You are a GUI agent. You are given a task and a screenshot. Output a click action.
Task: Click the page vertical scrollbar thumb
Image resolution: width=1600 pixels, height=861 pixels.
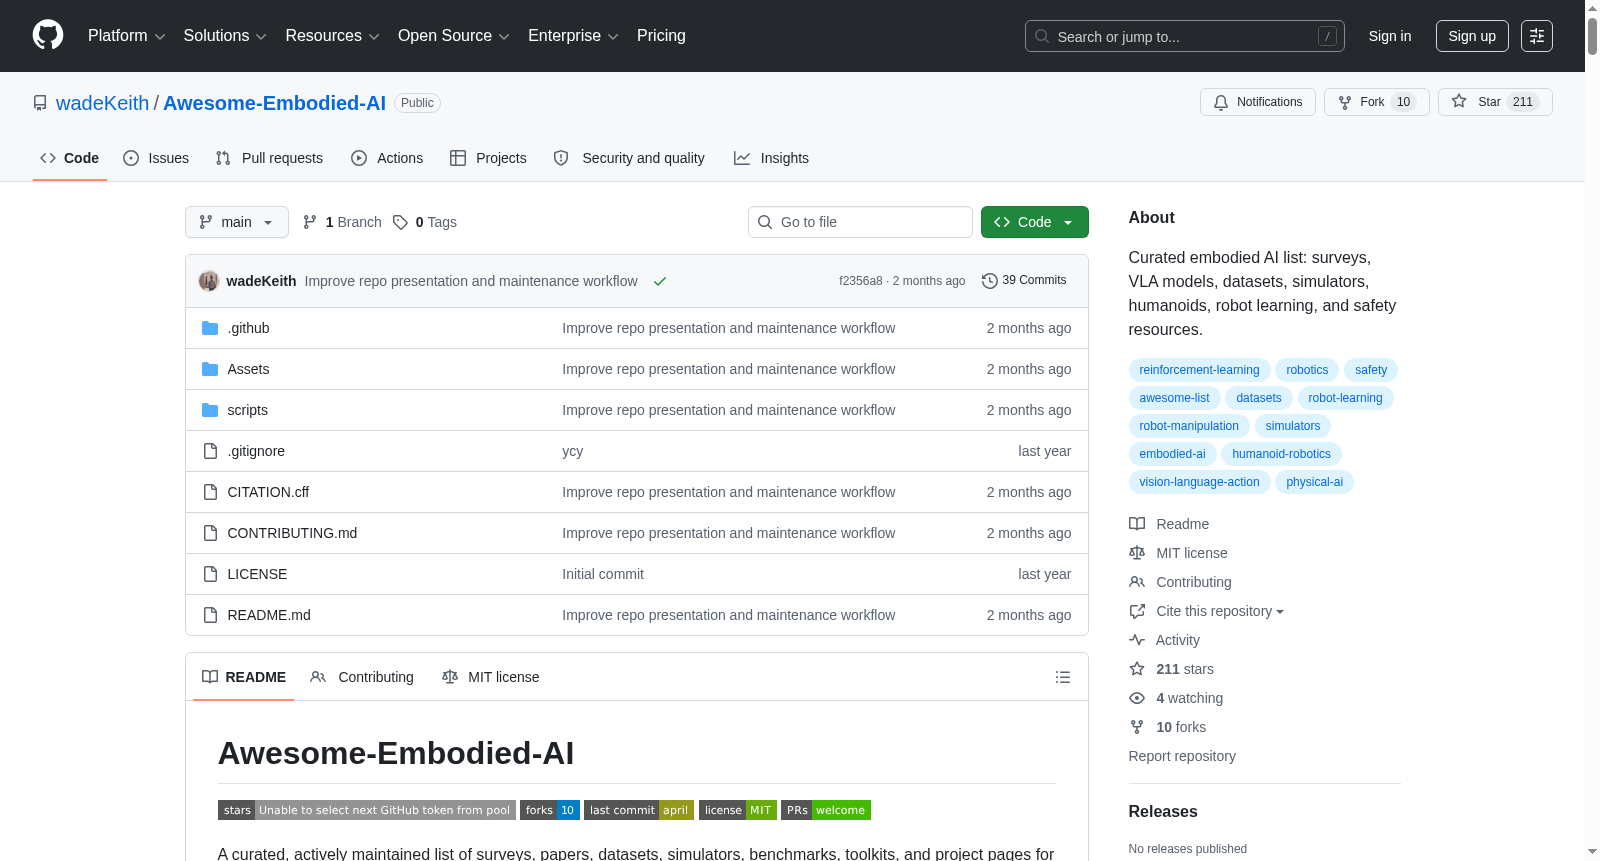[x=1592, y=34]
